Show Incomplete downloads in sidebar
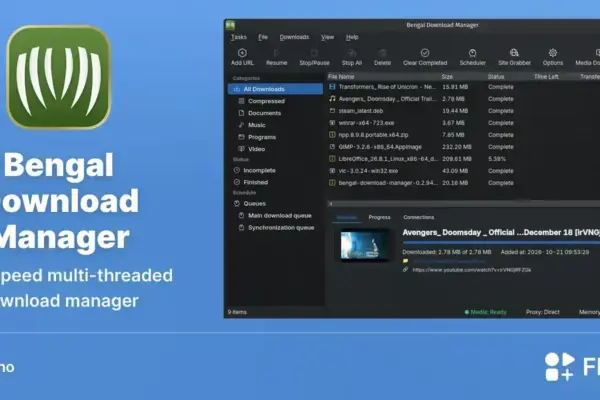The width and height of the screenshot is (600, 400). click(259, 170)
